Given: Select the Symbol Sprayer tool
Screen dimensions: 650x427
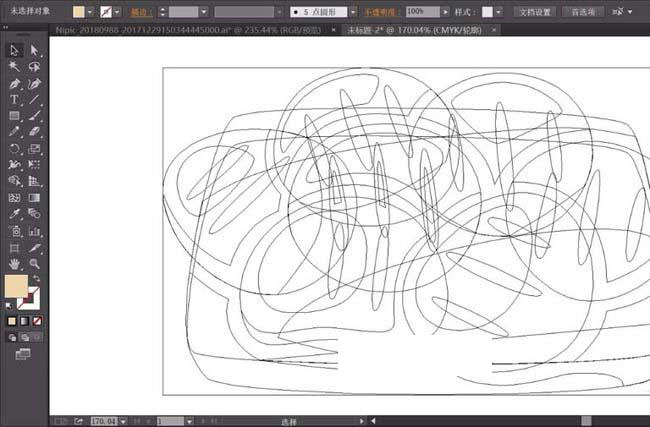Looking at the screenshot, I should click(15, 231).
